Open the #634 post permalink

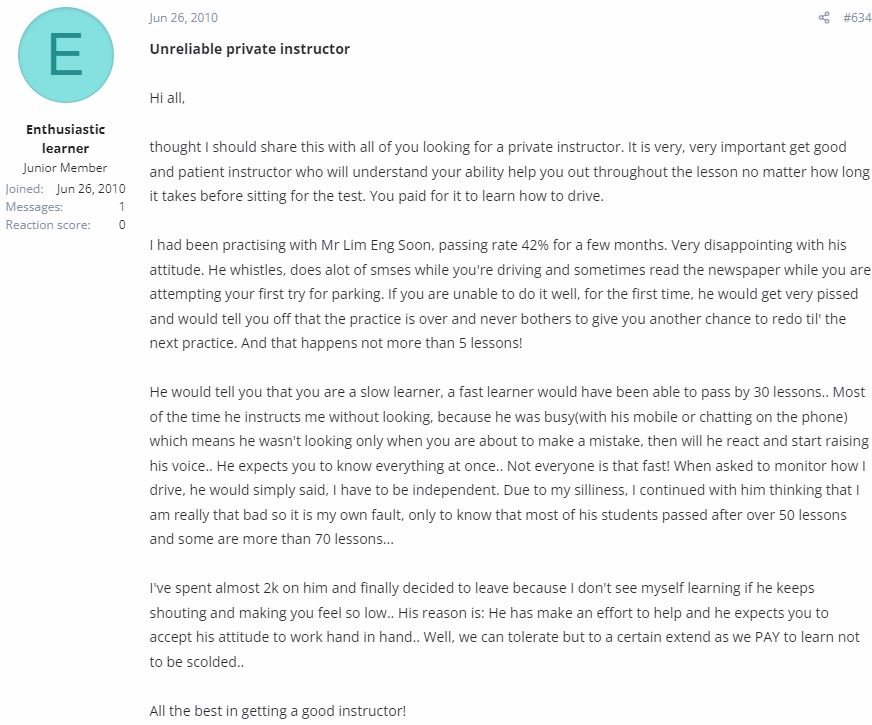pyautogui.click(x=857, y=18)
